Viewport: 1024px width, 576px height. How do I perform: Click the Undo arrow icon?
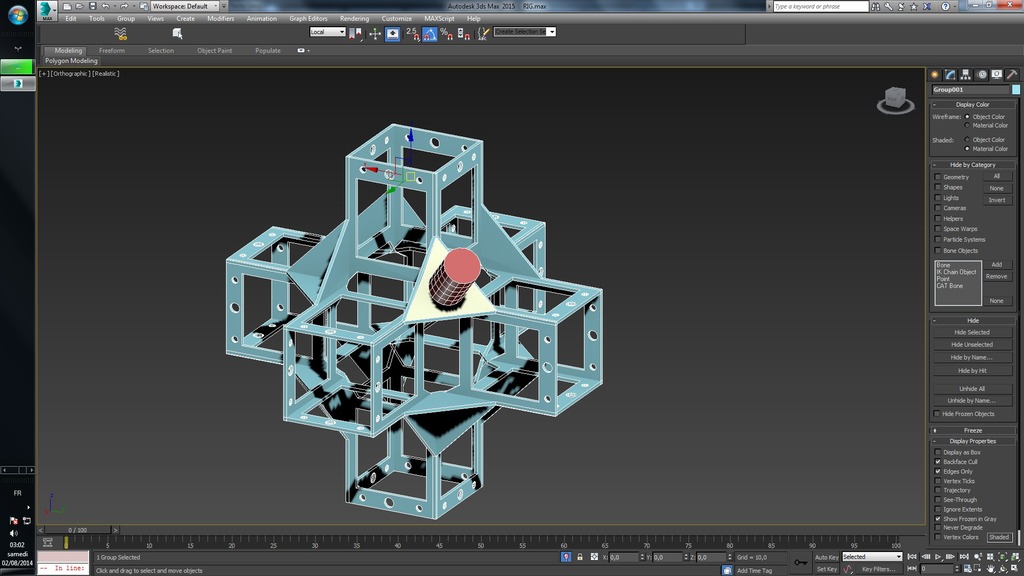point(105,6)
